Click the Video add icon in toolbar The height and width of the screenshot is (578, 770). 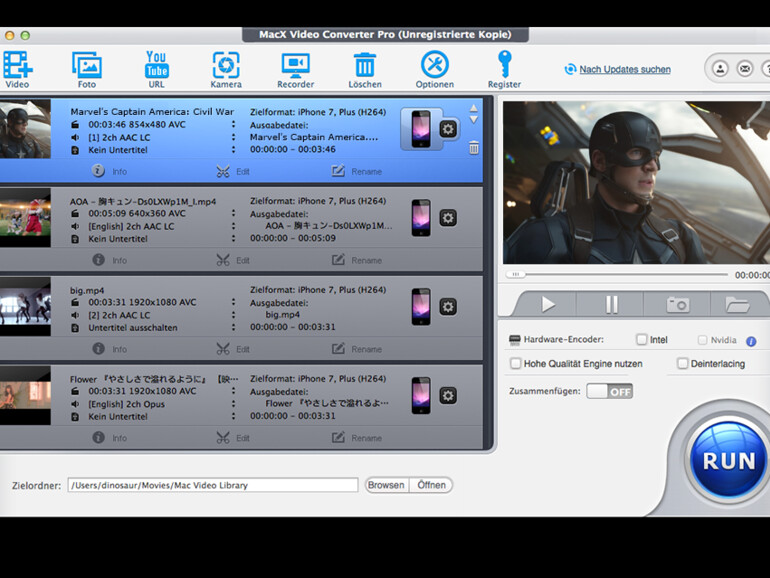(x=17, y=65)
